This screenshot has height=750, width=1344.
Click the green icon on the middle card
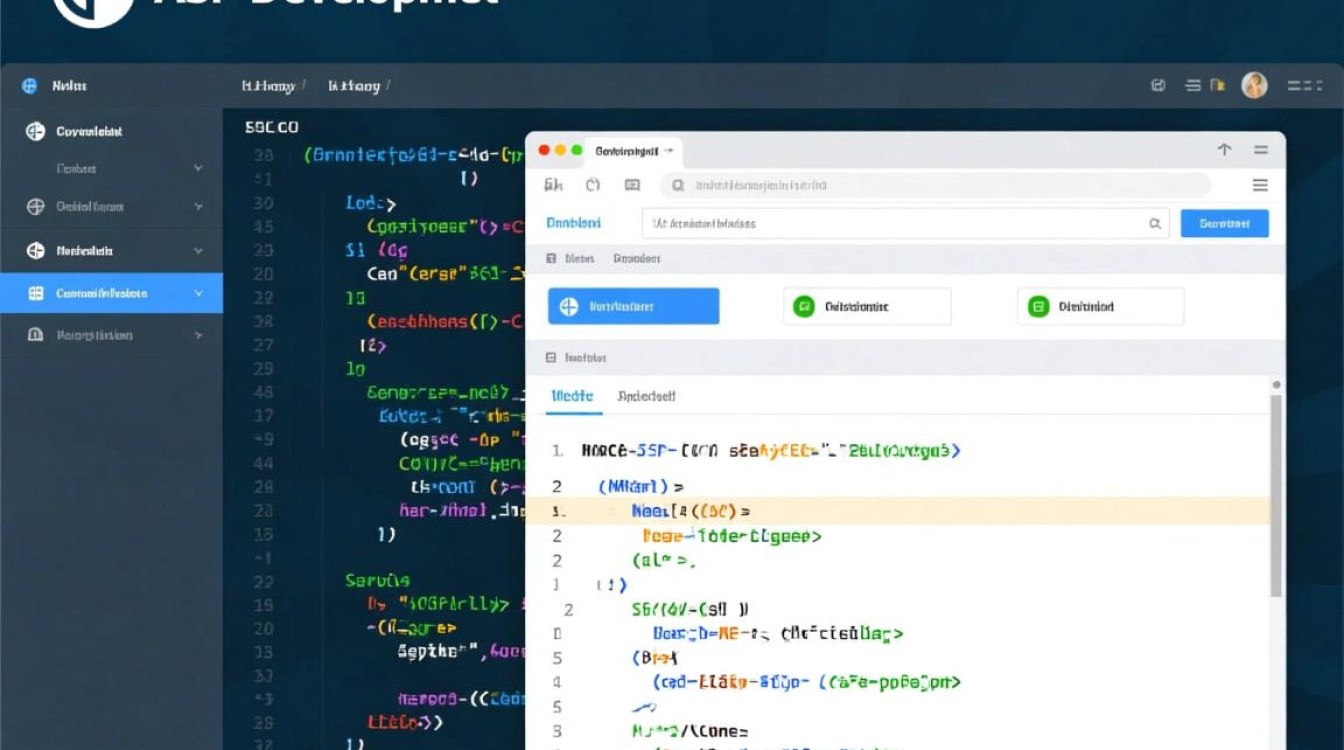(x=804, y=307)
